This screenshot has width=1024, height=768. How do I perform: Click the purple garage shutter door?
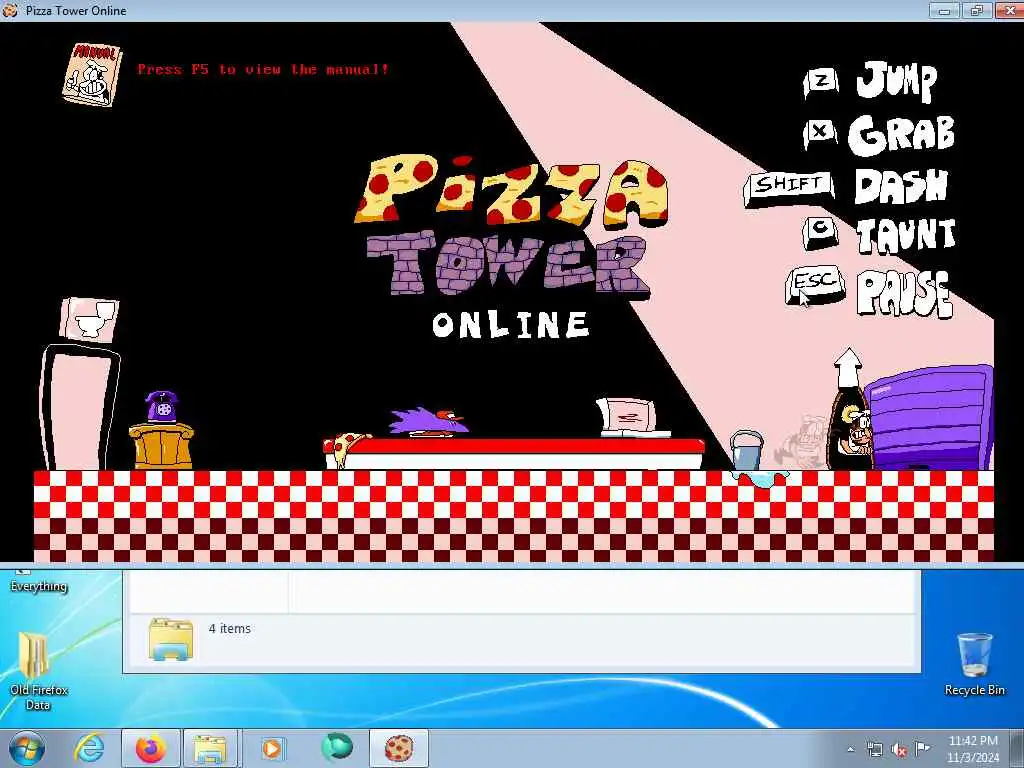pos(930,417)
